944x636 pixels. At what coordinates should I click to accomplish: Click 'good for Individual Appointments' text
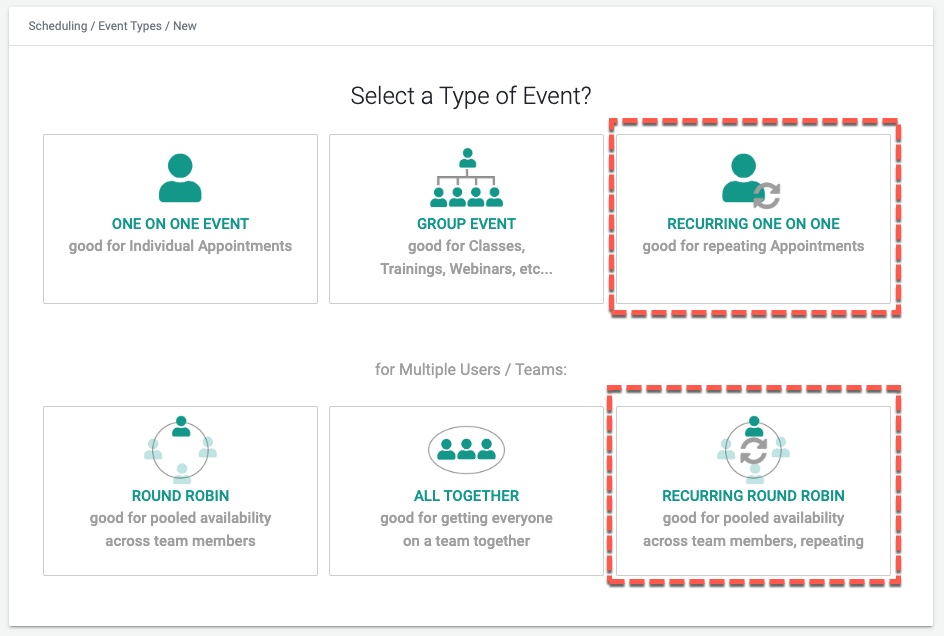pos(180,246)
